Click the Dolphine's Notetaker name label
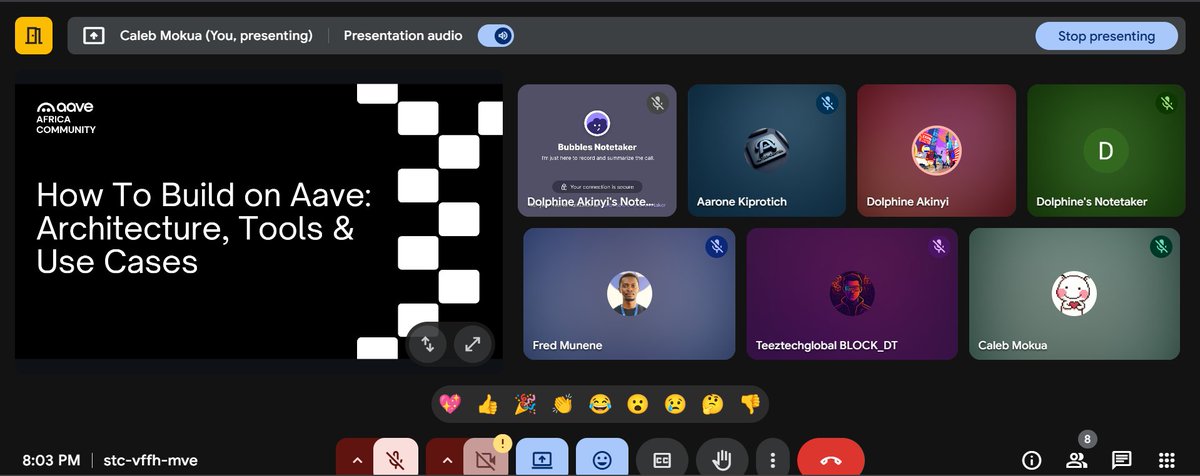1200x476 pixels. pos(1092,202)
